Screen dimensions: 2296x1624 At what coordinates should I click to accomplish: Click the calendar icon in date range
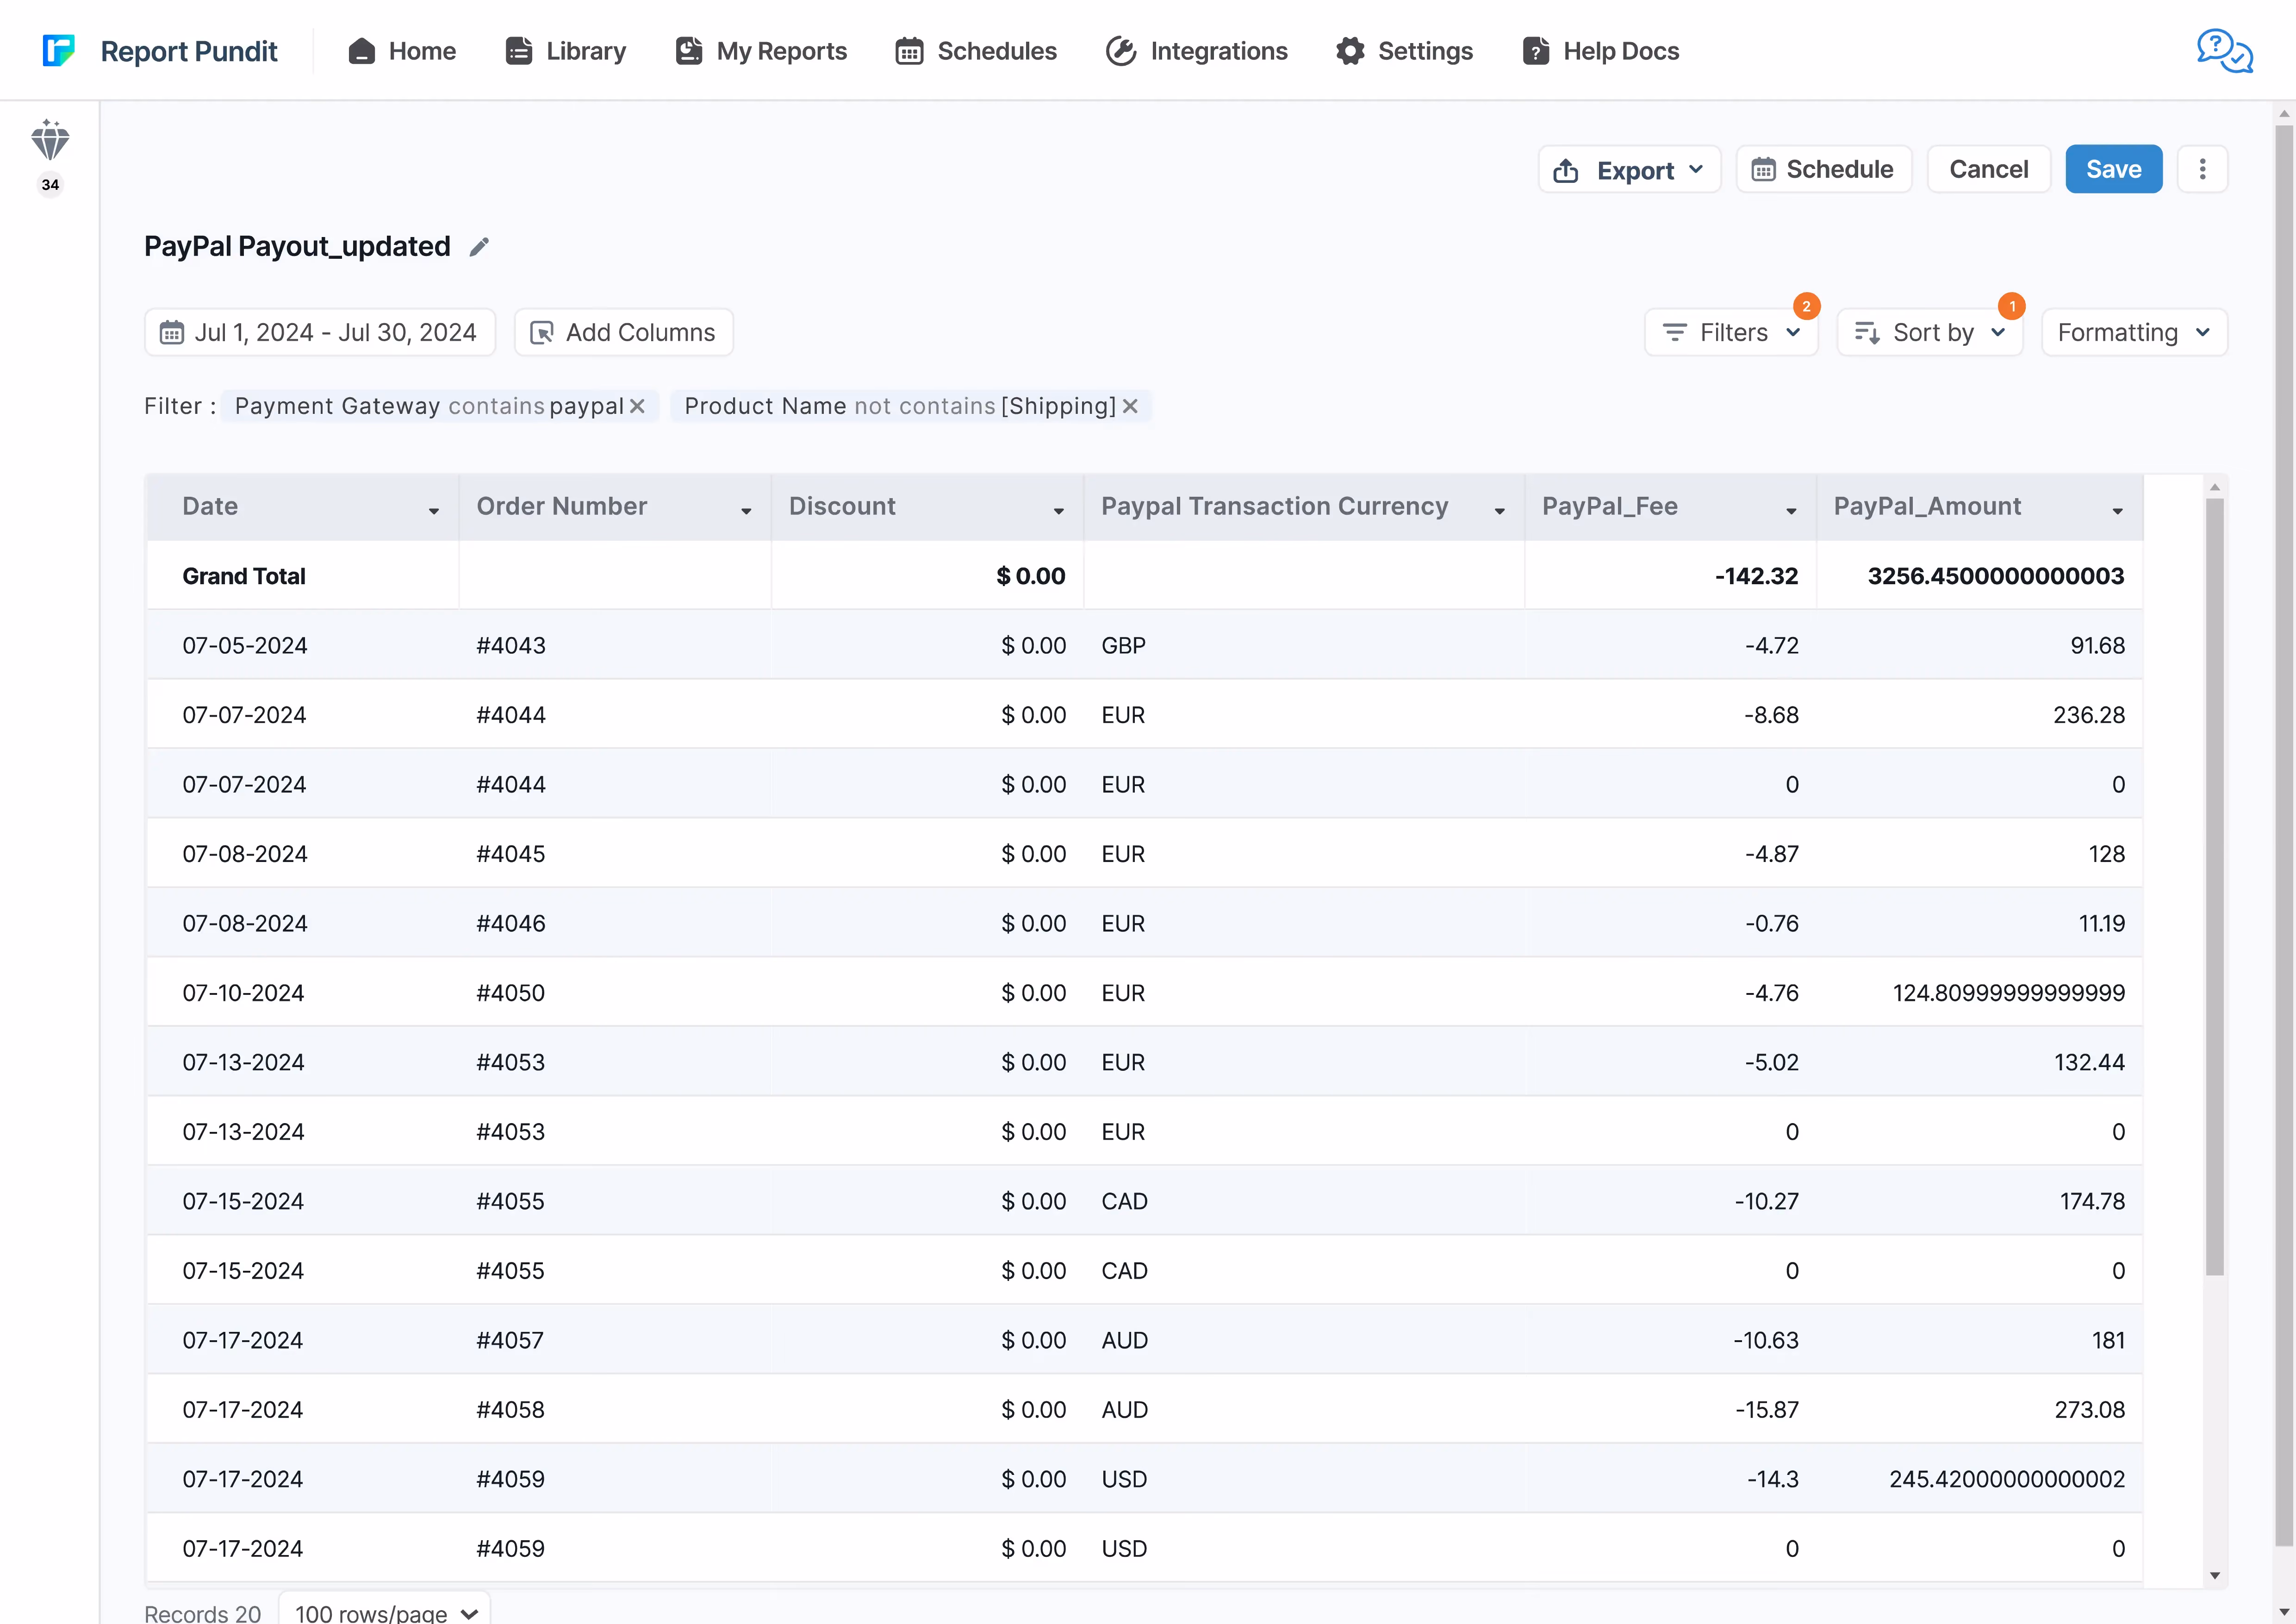point(172,332)
